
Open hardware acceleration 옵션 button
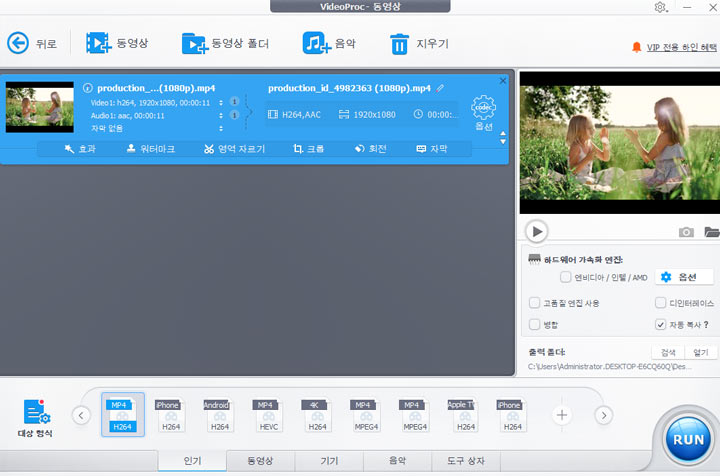pos(684,277)
